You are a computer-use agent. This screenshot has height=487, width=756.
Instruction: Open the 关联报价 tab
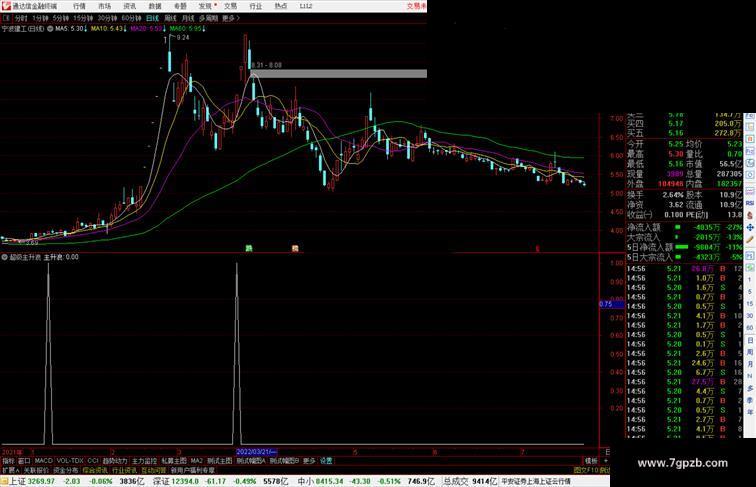pos(36,470)
